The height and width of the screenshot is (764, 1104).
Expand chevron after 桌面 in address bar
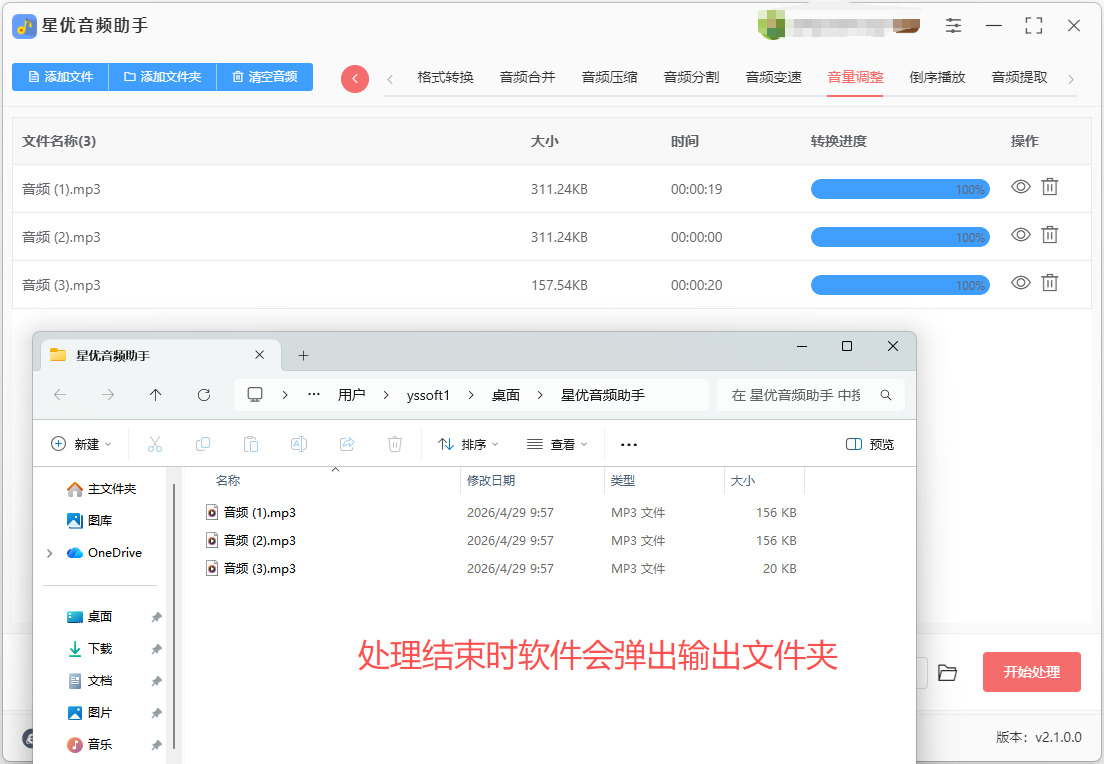(540, 395)
